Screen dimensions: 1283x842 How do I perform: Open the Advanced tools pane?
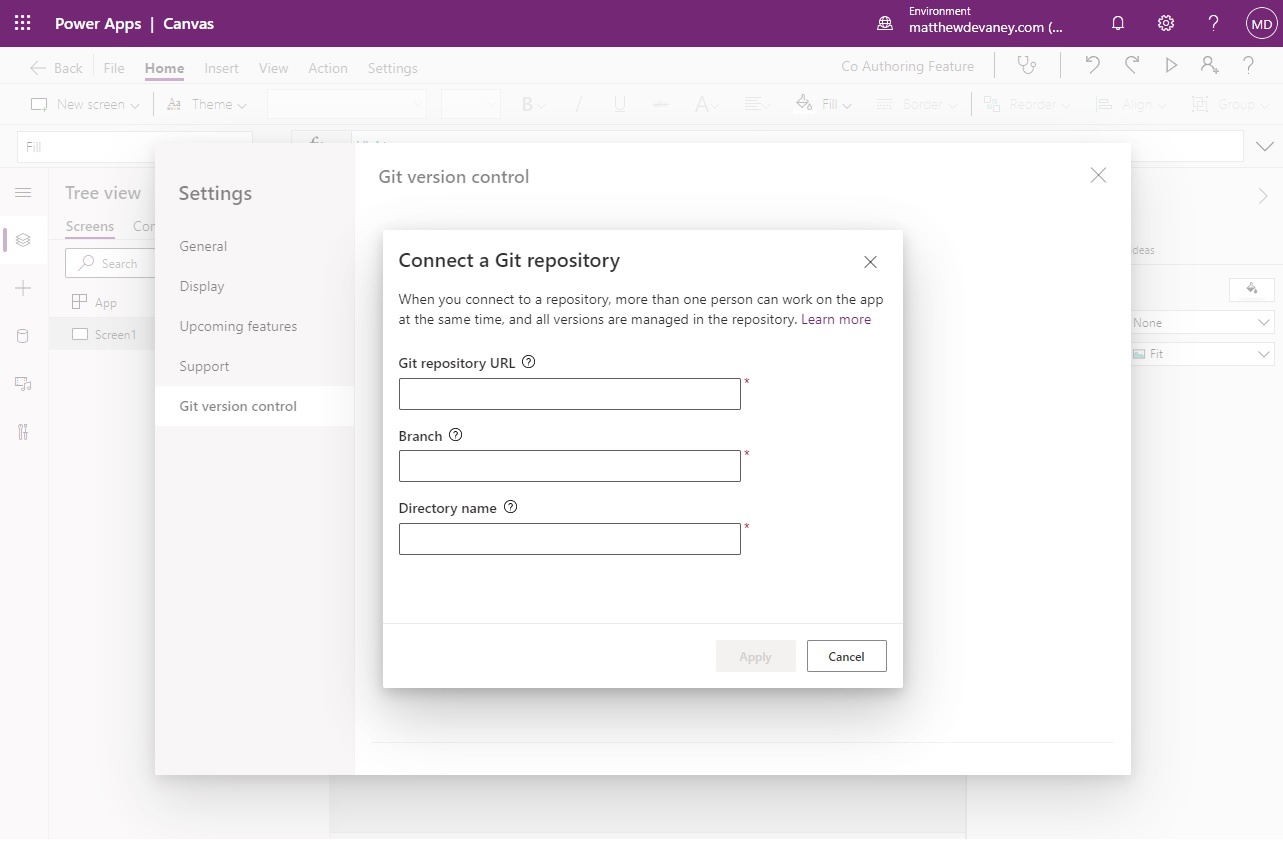tap(23, 431)
